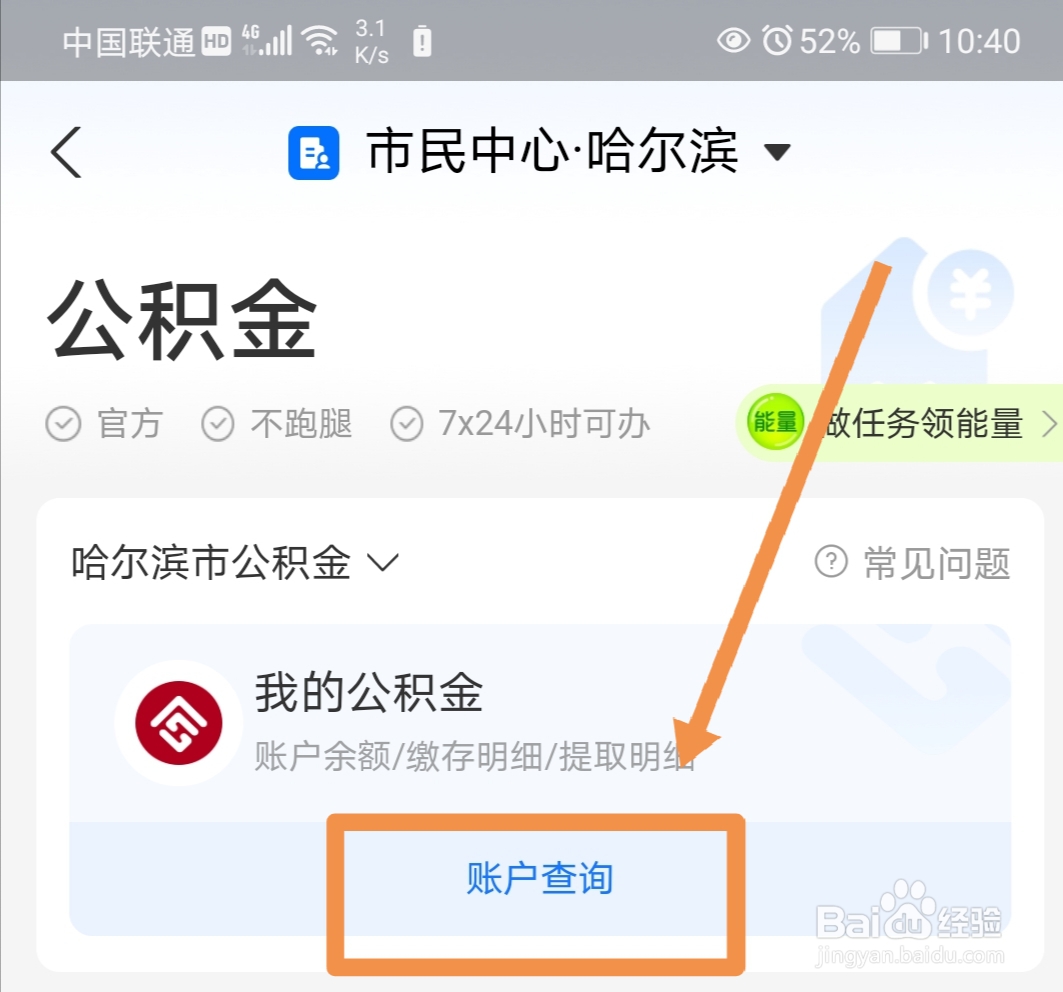Tap the green 能量 energy ball icon

click(x=775, y=422)
